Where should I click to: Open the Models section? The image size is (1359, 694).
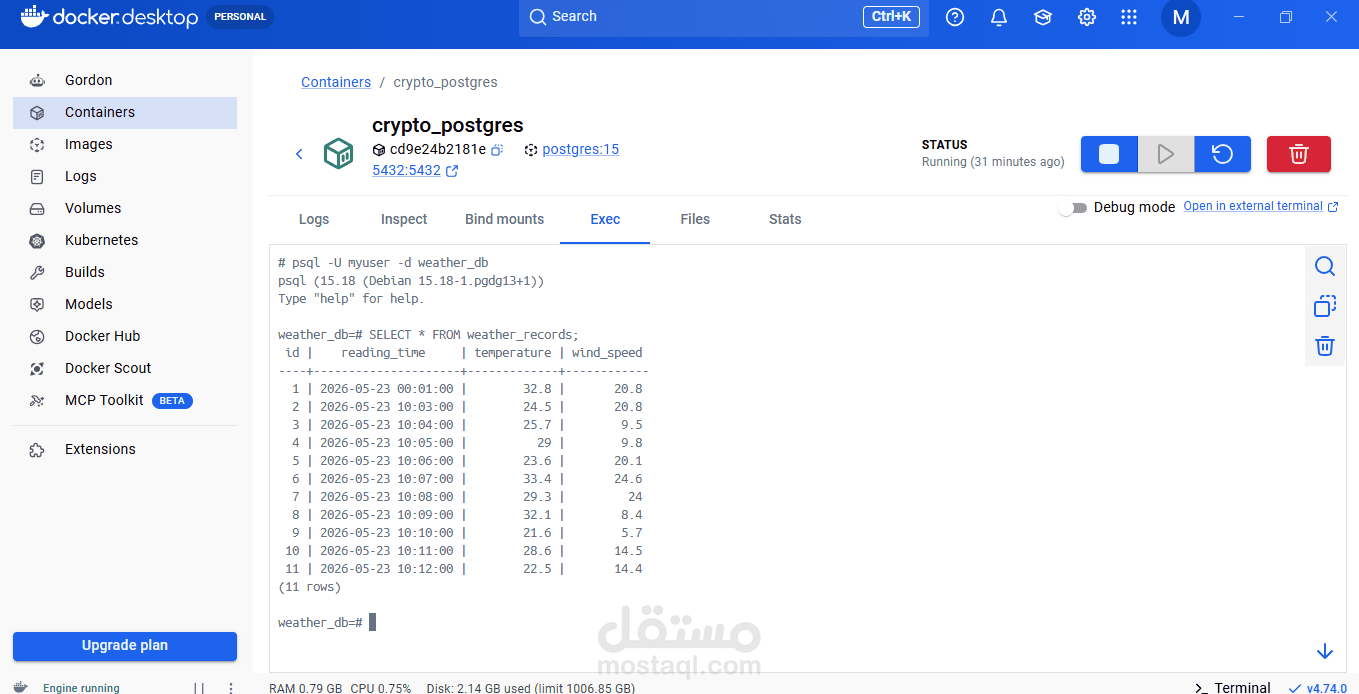click(x=125, y=304)
